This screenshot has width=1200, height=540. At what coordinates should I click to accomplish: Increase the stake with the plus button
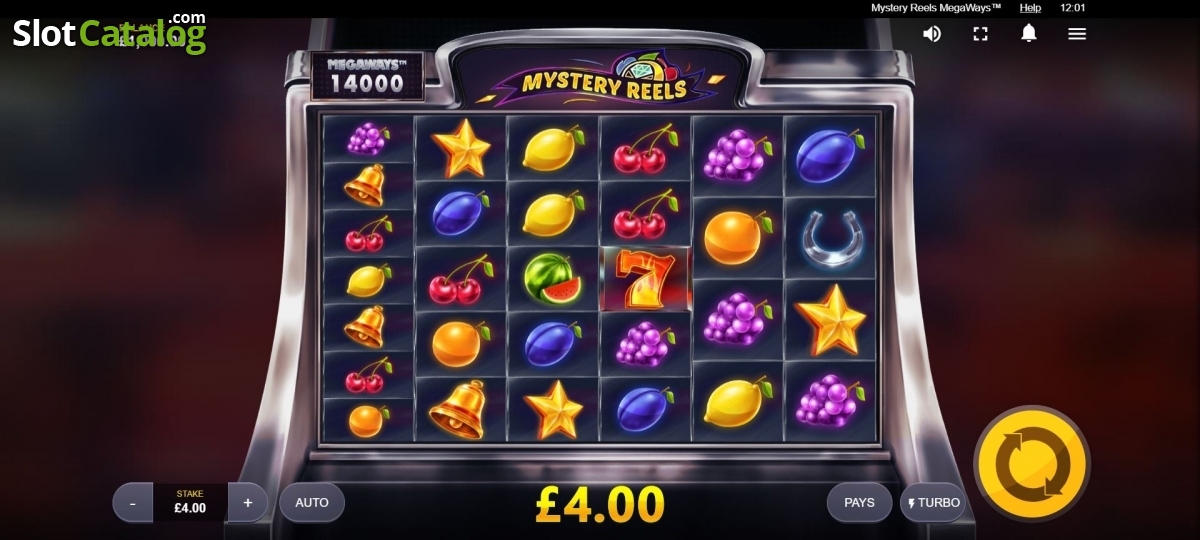coord(248,503)
